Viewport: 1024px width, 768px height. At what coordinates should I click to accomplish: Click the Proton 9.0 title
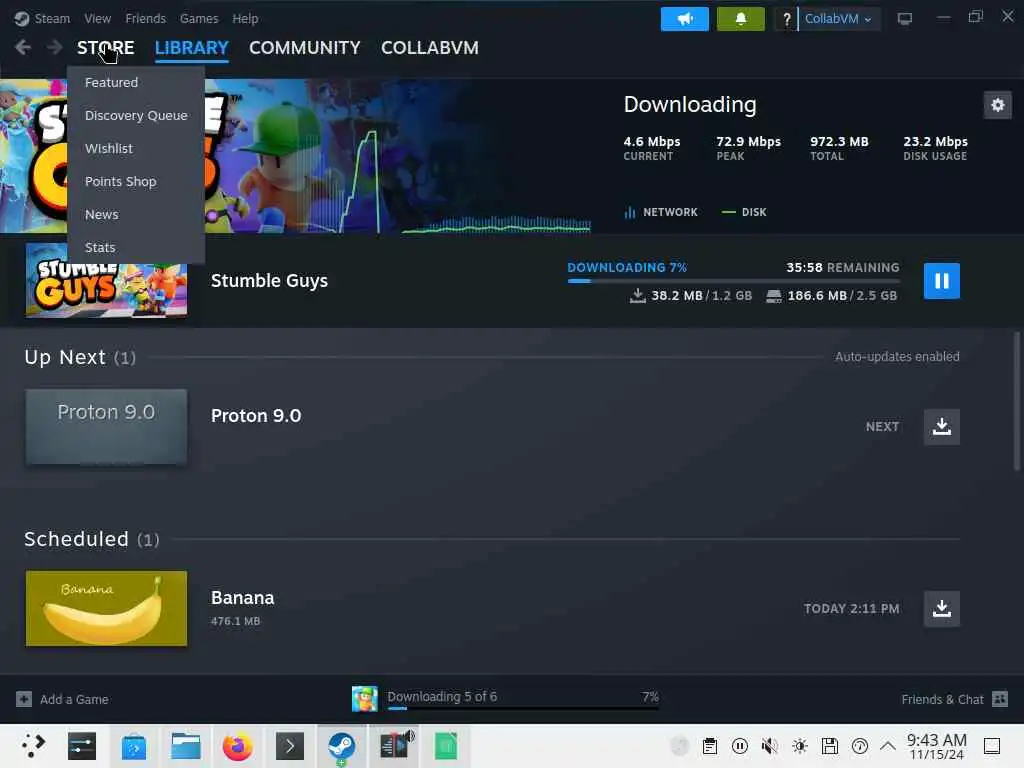click(x=256, y=416)
